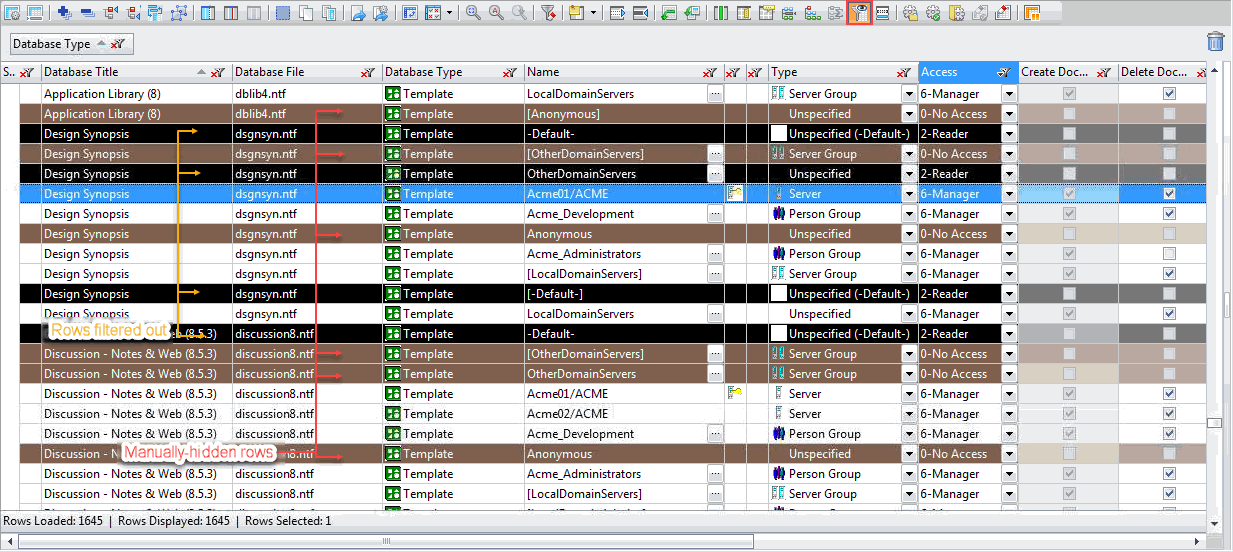1233x552 pixels.
Task: Click the highlighted show filtered rows icon
Action: [x=859, y=13]
